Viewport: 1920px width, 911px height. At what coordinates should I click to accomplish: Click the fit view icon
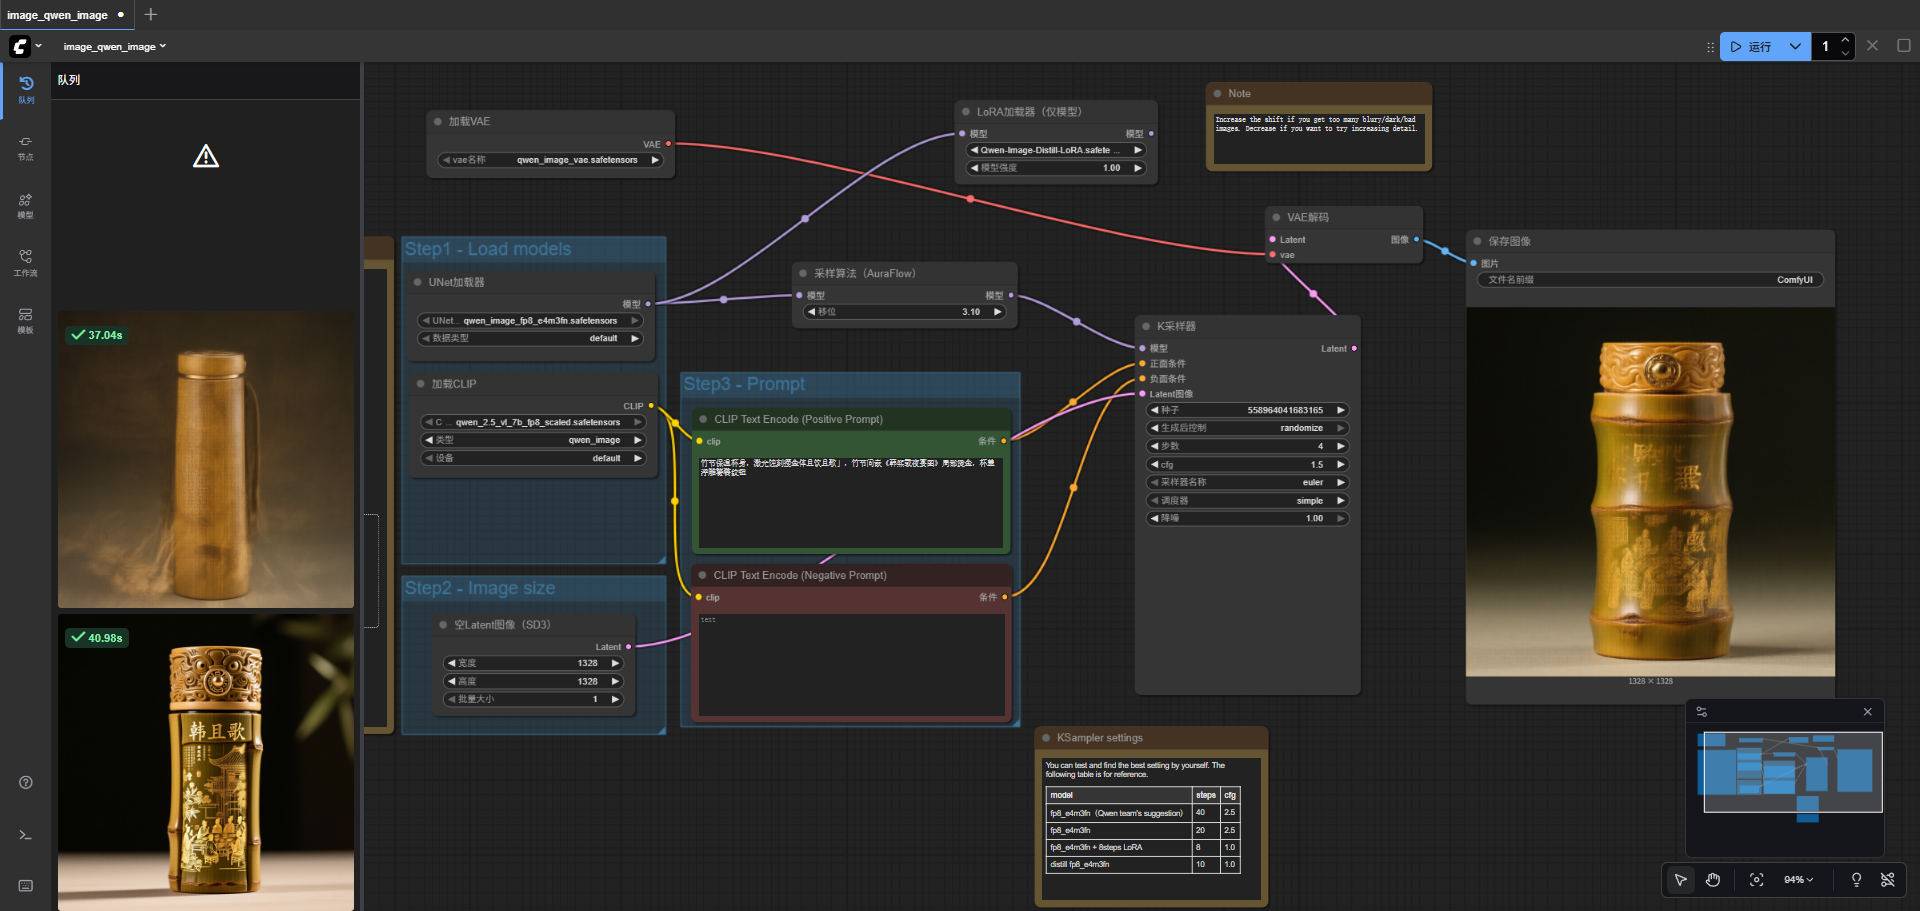point(1756,880)
